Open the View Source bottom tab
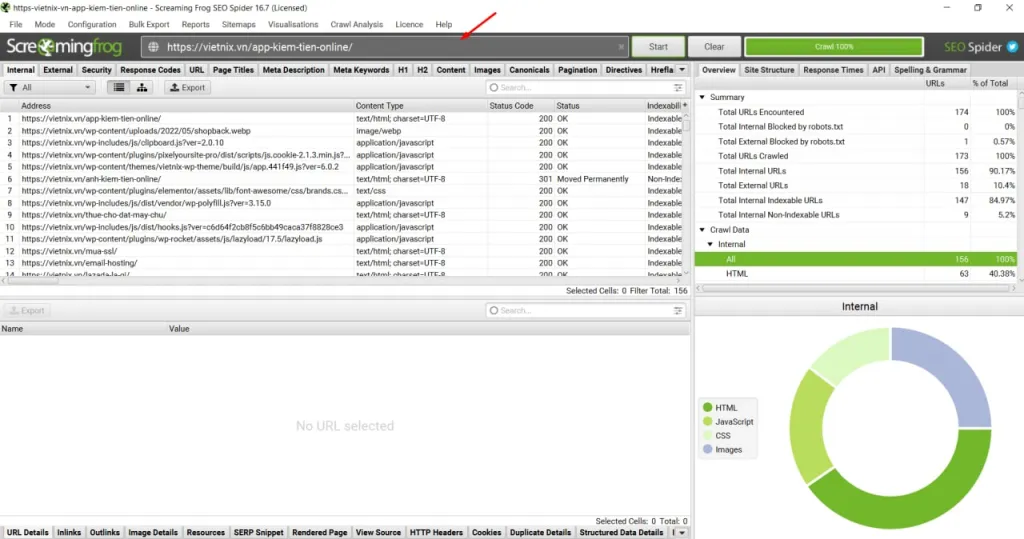 coord(378,532)
